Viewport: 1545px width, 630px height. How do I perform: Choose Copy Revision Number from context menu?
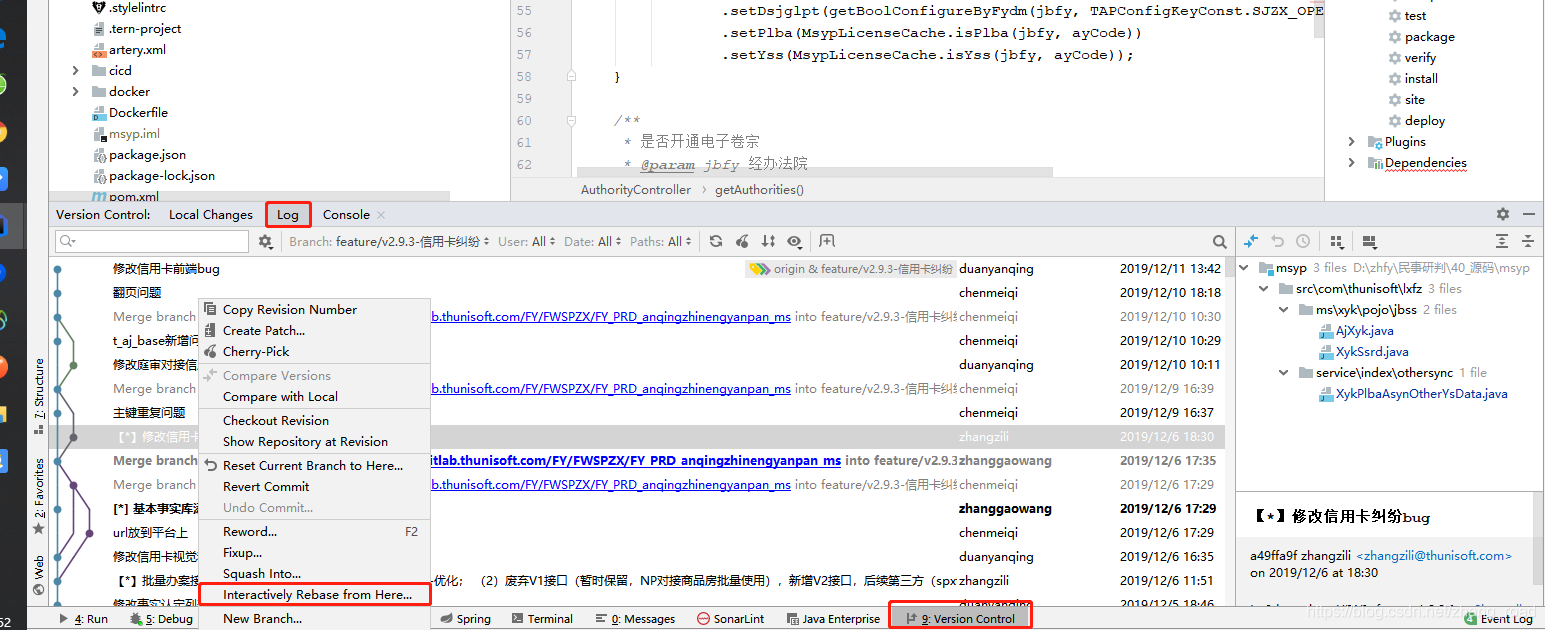(x=315, y=309)
